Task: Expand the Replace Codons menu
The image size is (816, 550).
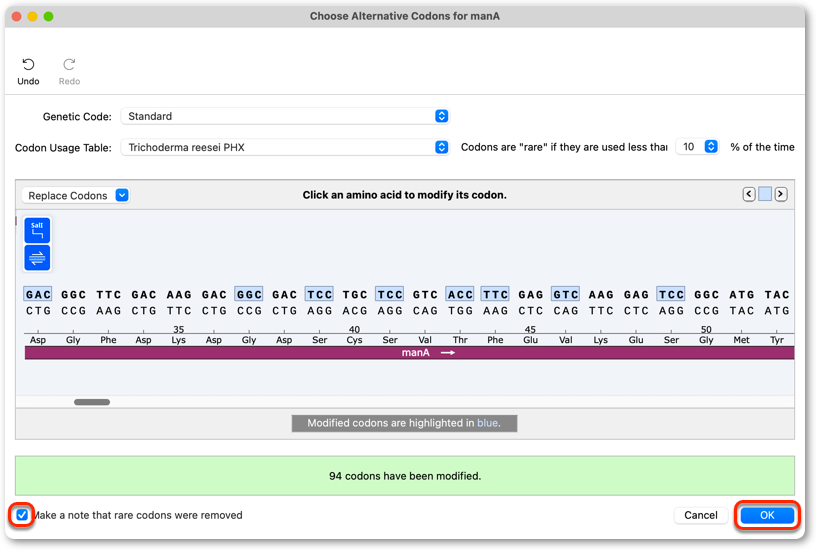Action: tap(75, 196)
